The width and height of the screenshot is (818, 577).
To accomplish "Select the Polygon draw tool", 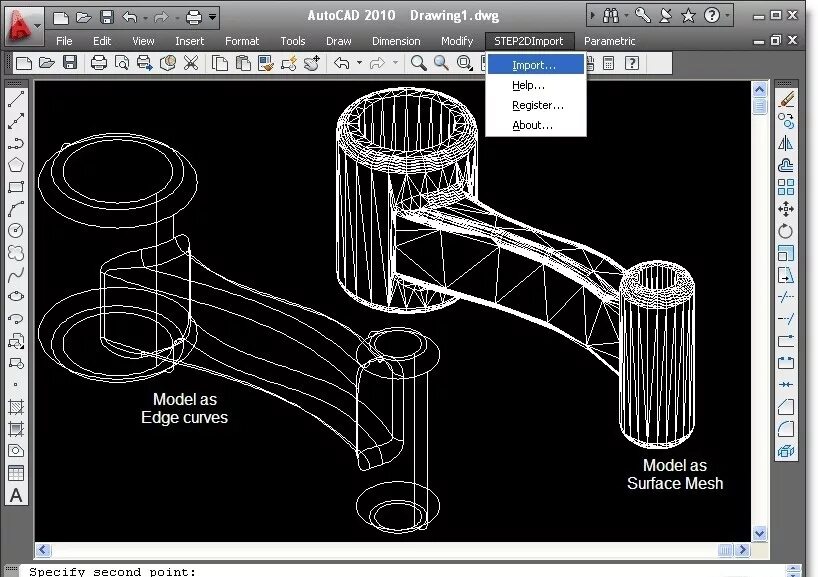I will [16, 165].
